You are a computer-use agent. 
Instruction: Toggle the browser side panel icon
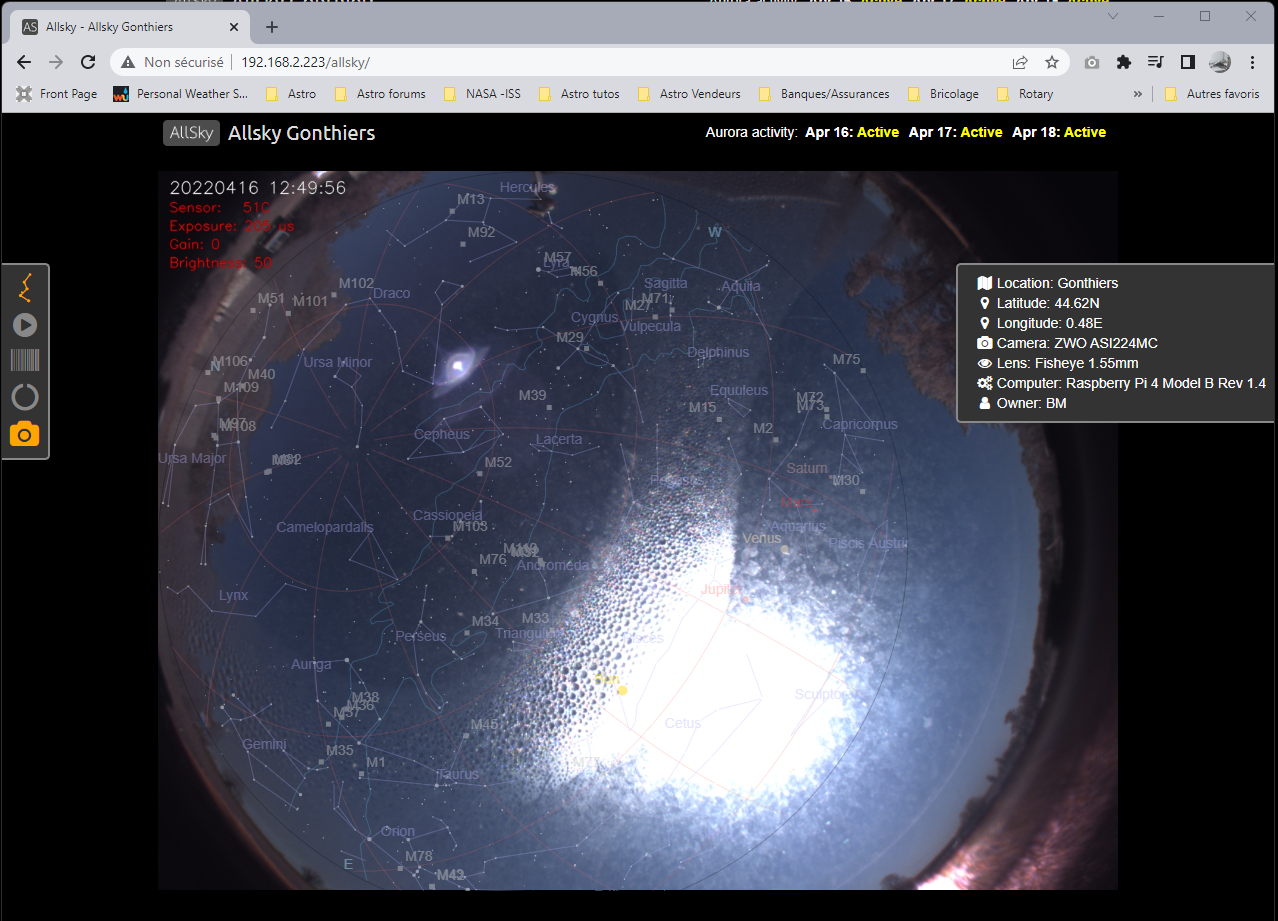point(1188,62)
